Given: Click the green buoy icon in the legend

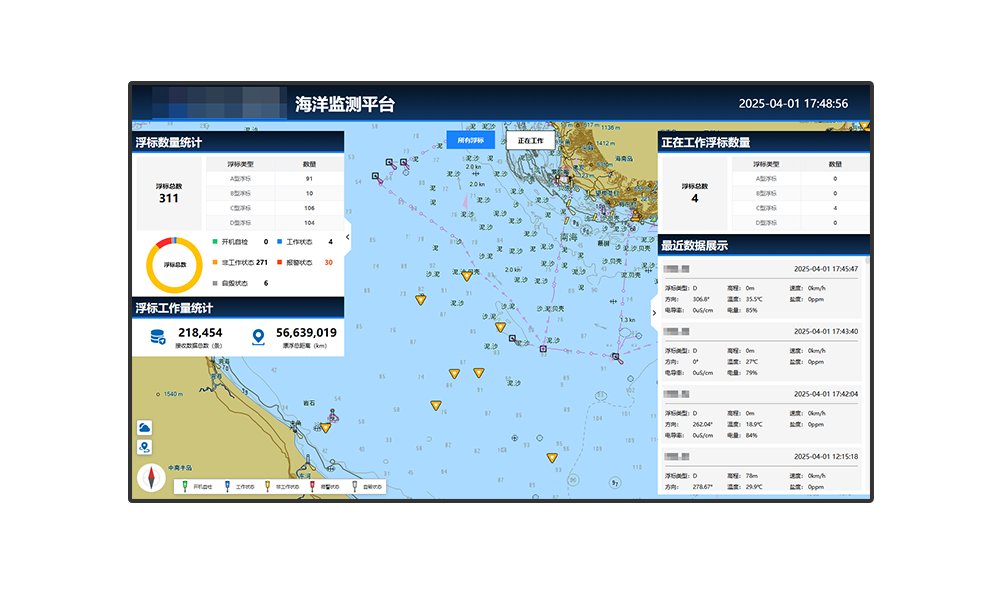Looking at the screenshot, I should [185, 487].
